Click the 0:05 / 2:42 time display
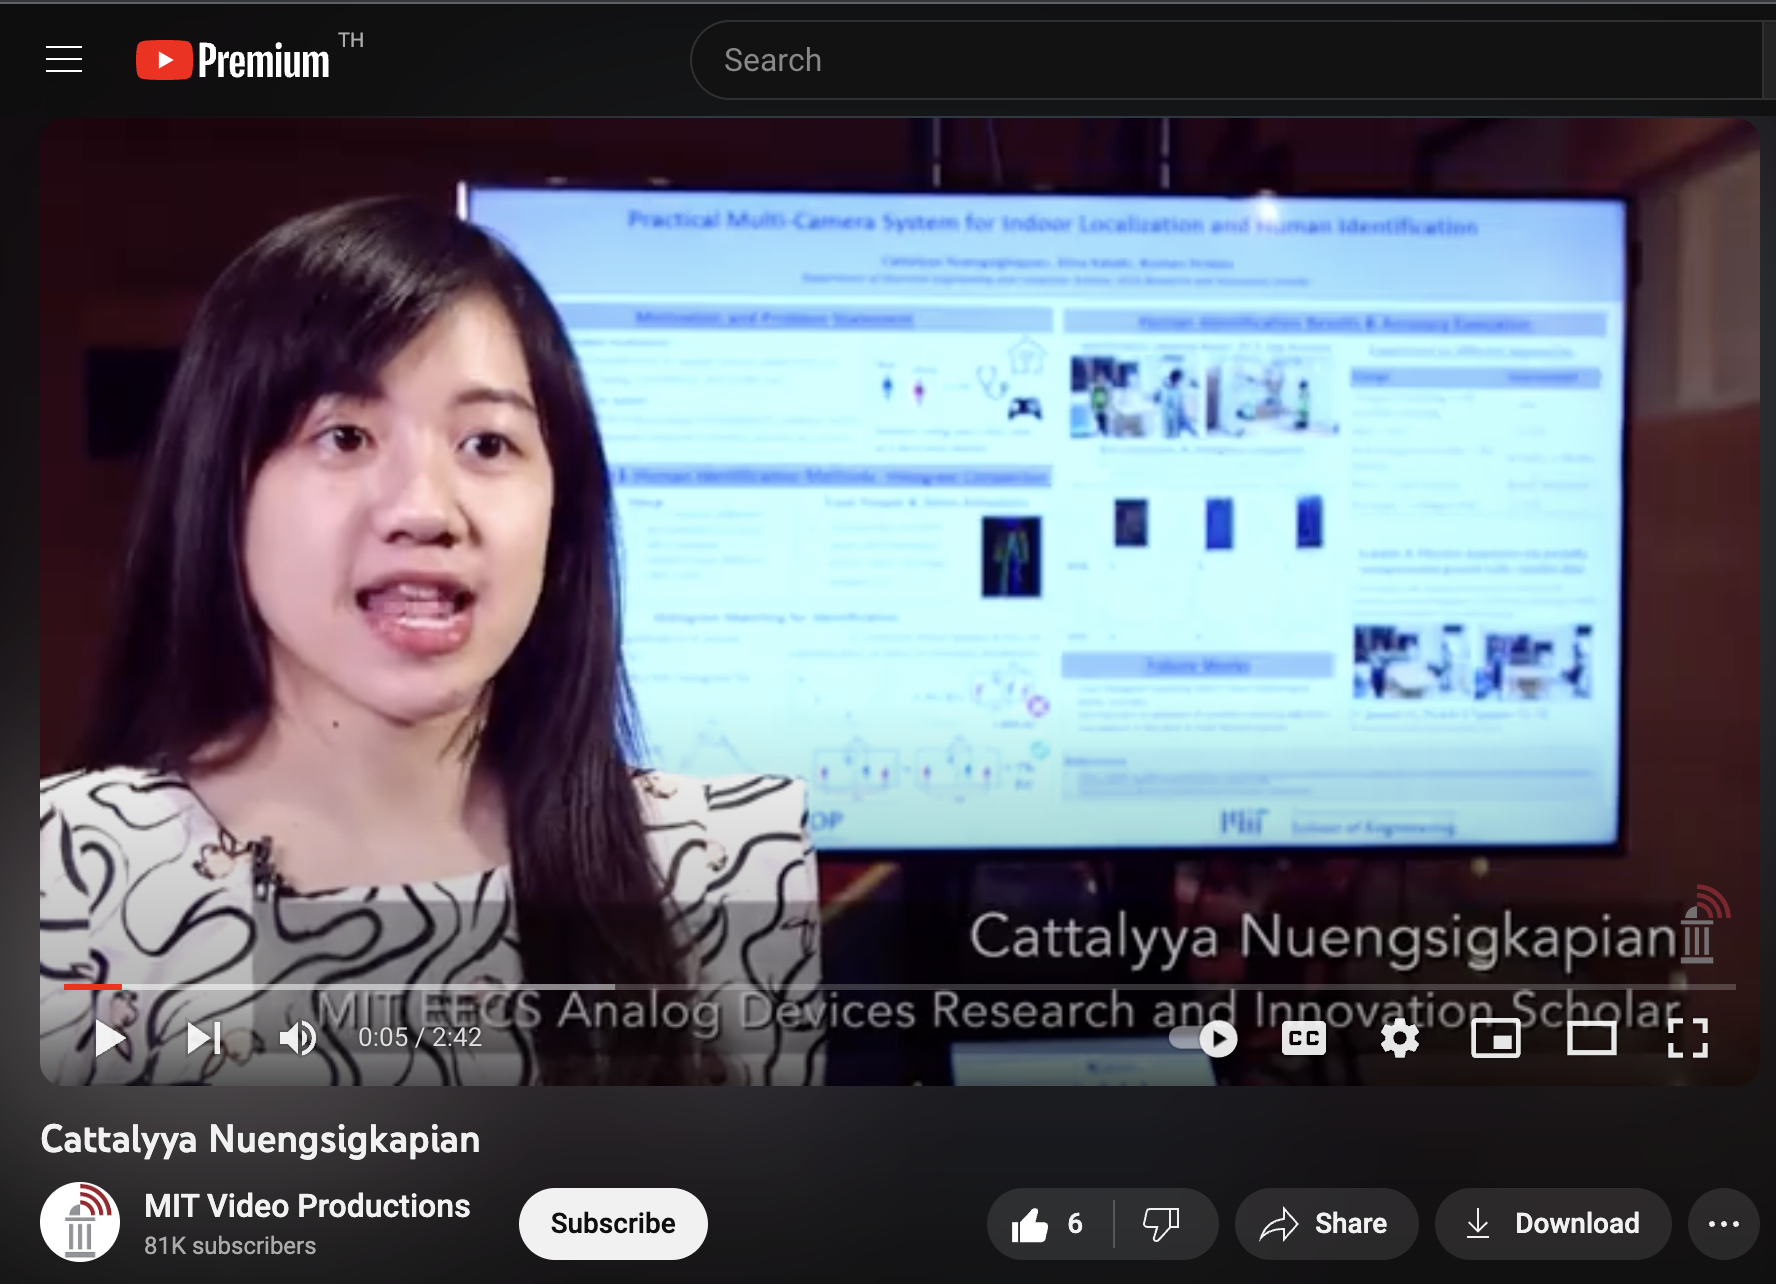The width and height of the screenshot is (1776, 1284). pos(420,1038)
